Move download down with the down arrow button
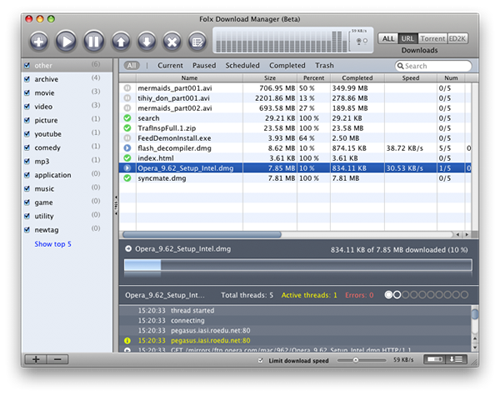Image resolution: width=500 pixels, height=396 pixels. (147, 42)
